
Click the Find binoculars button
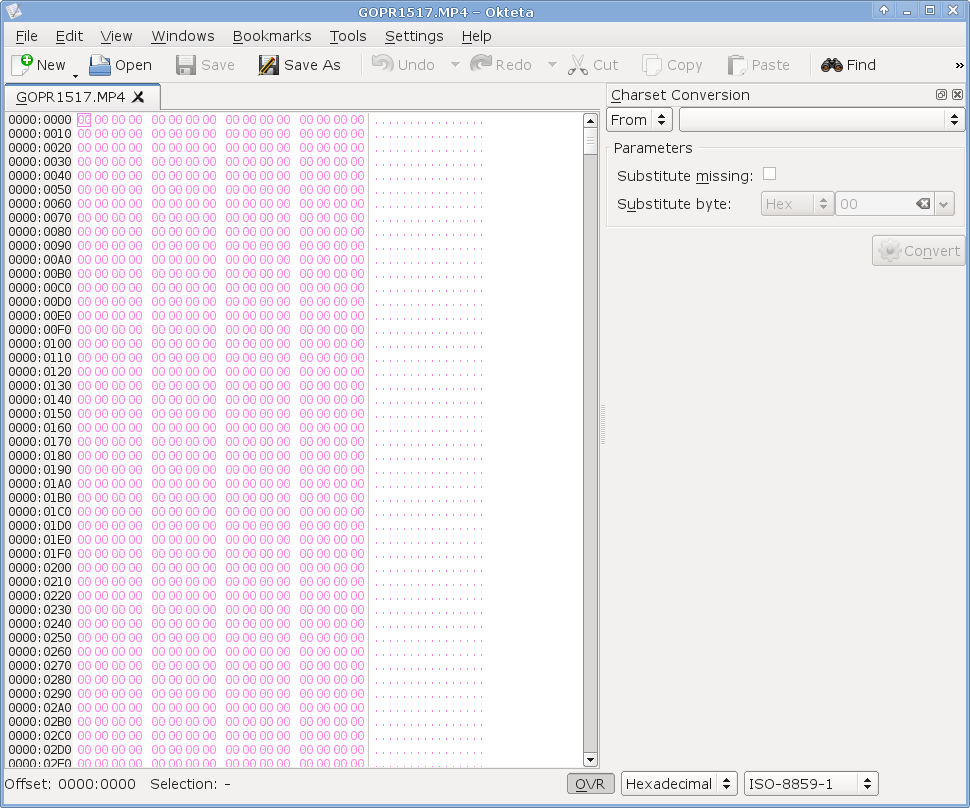(x=849, y=65)
